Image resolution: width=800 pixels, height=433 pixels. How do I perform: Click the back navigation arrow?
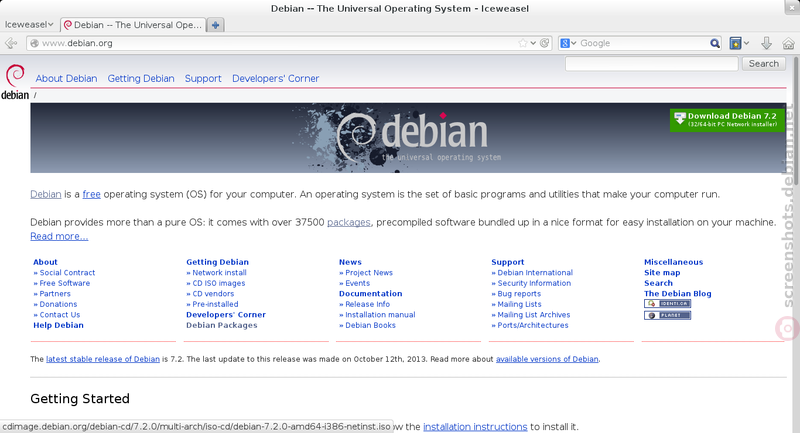pyautogui.click(x=11, y=43)
